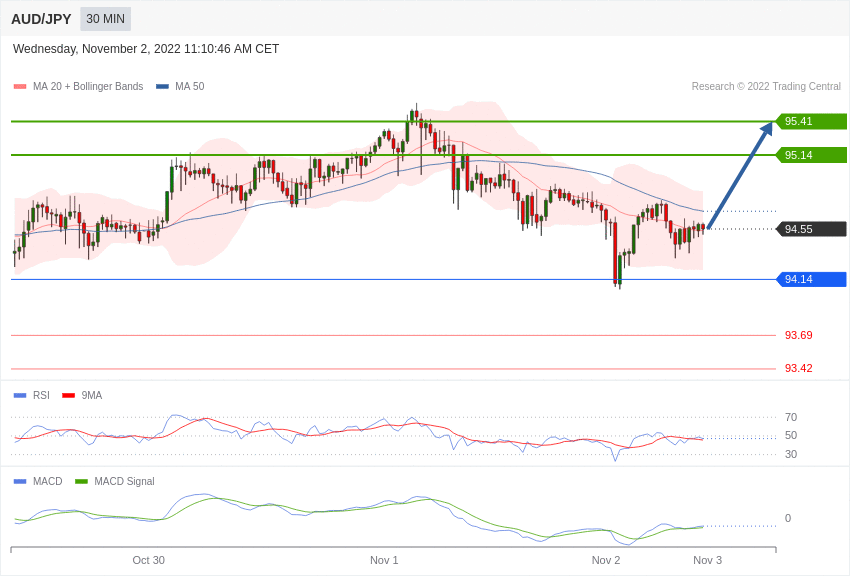Click the 94.55 current price tag
Screen dimensions: 850x576
812,229
